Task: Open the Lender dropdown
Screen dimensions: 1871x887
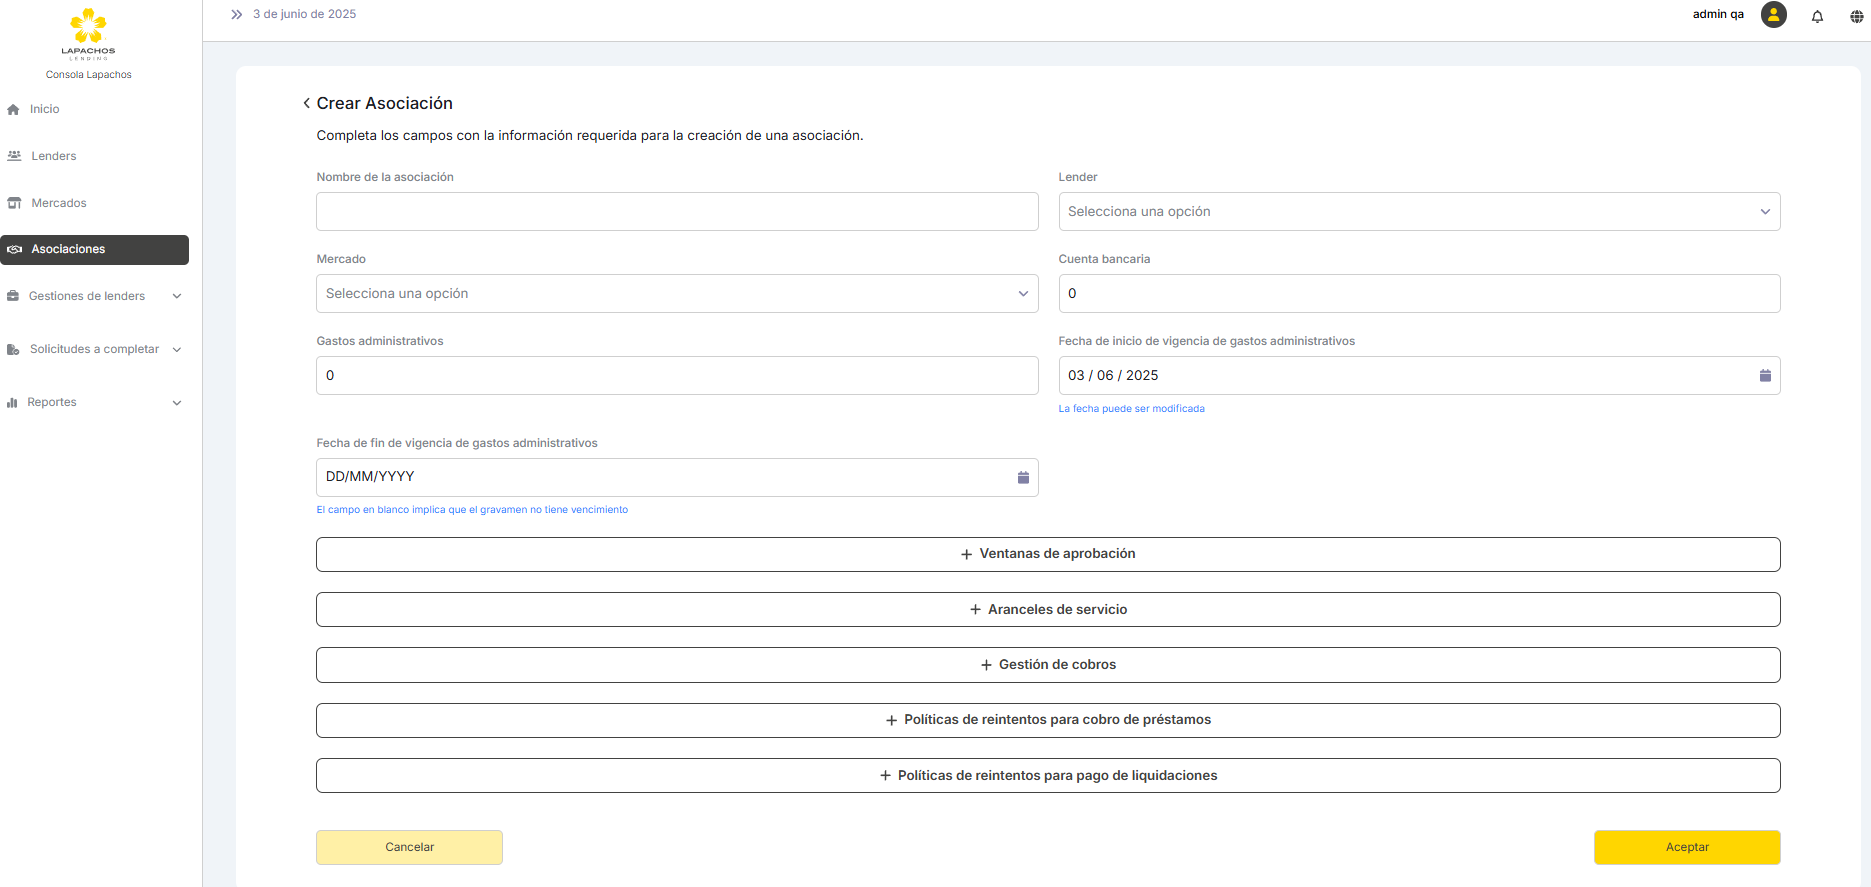Action: point(1418,212)
